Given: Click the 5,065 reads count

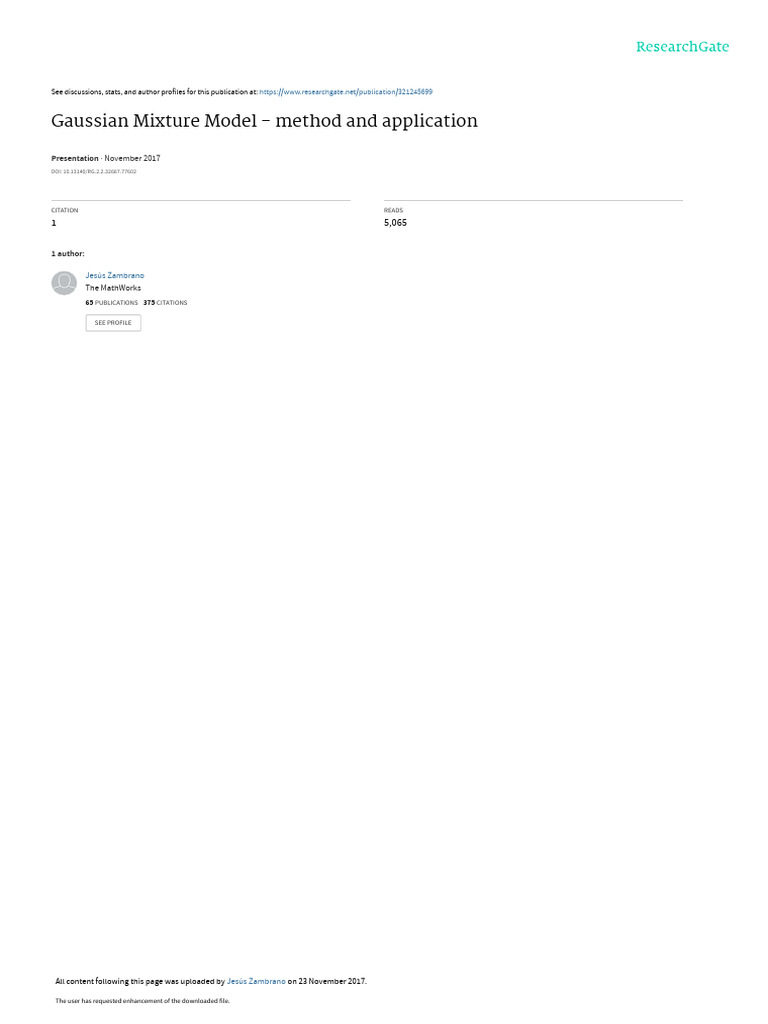Looking at the screenshot, I should click(x=395, y=223).
